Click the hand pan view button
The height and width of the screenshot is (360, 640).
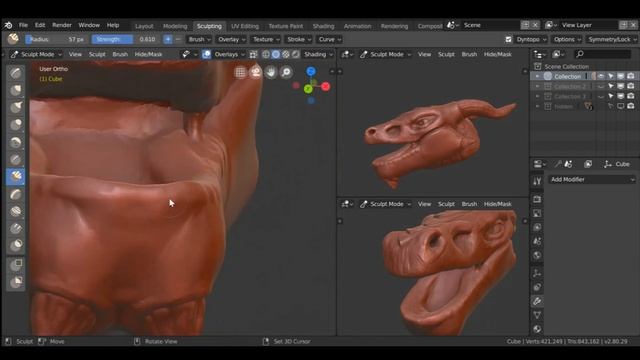(271, 72)
